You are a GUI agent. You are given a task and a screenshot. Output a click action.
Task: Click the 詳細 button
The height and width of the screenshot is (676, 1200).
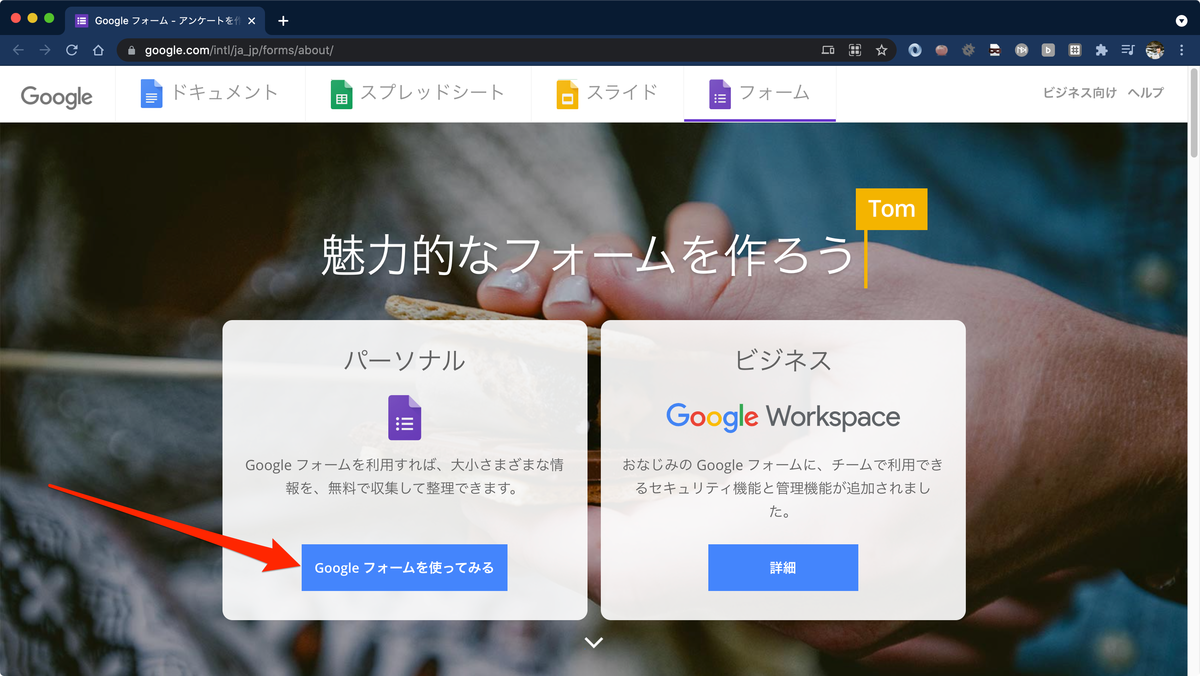click(783, 567)
